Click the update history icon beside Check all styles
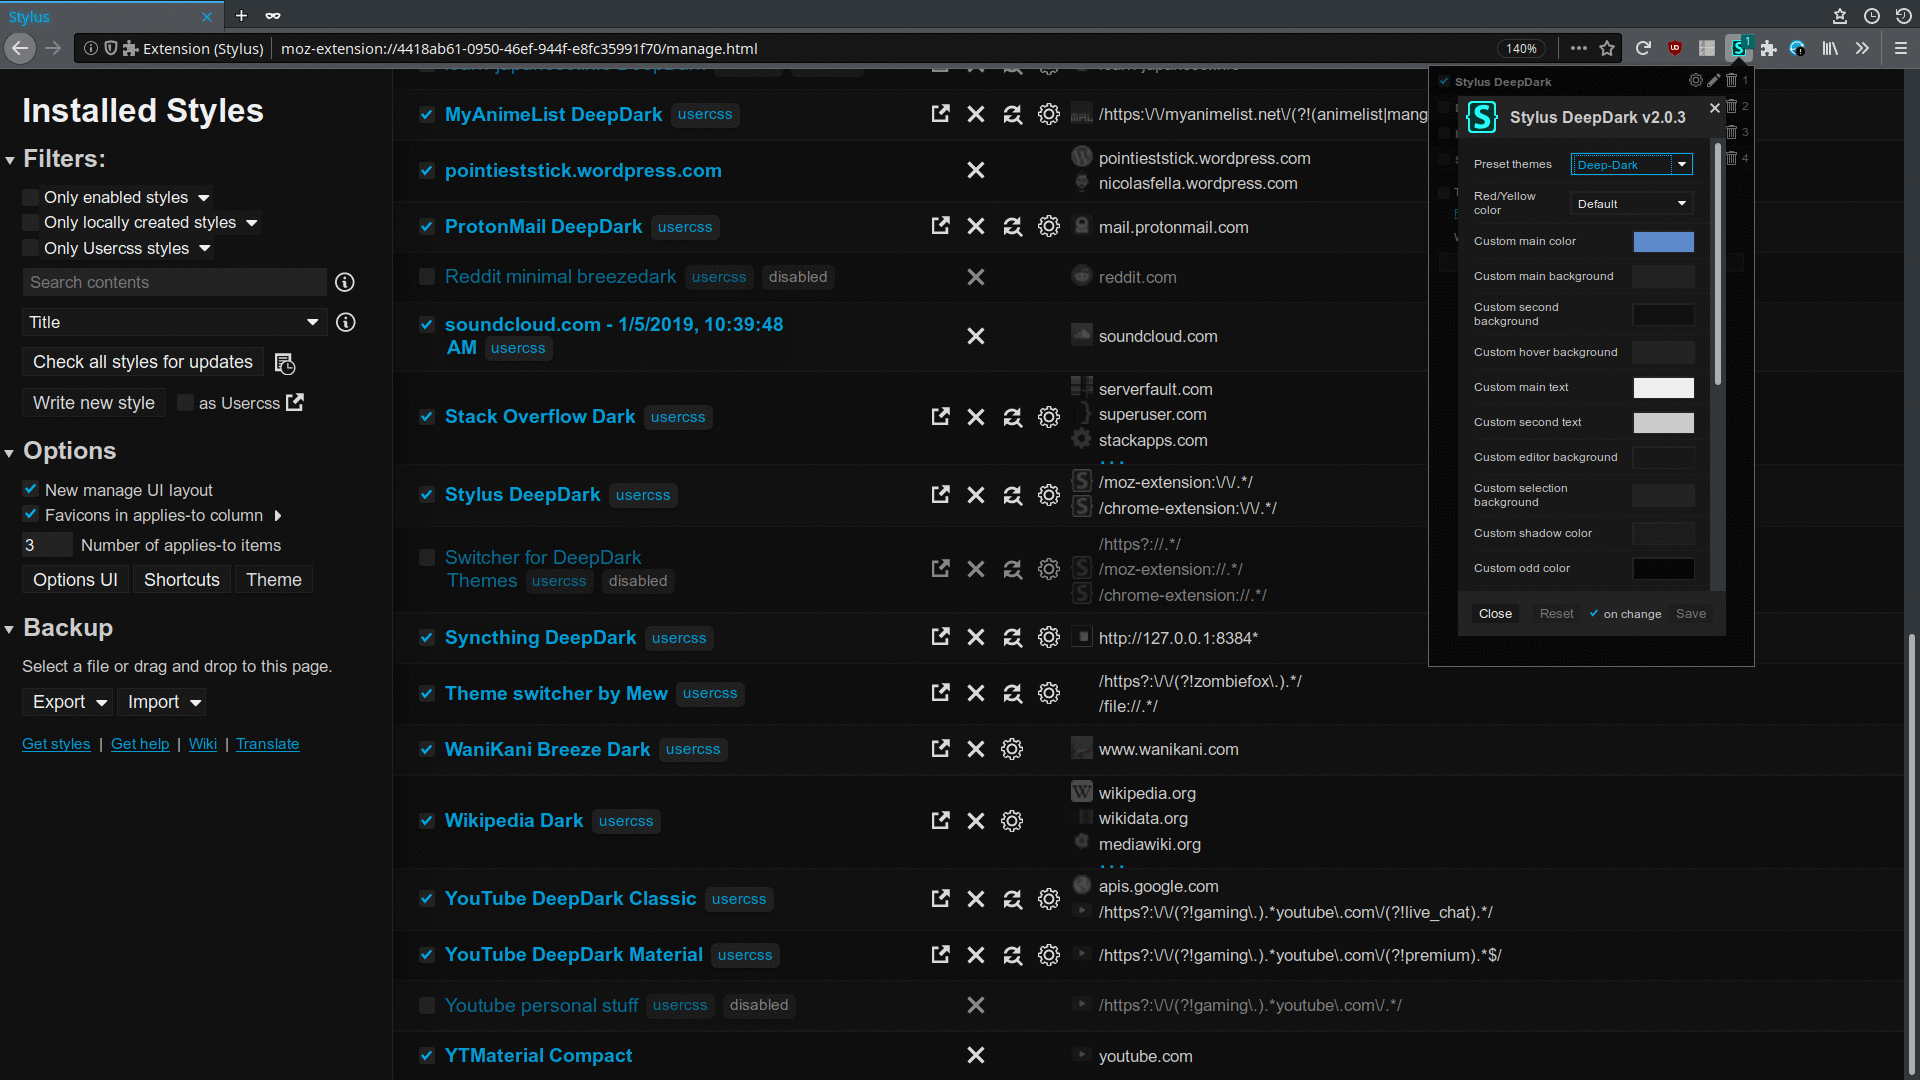This screenshot has height=1080, width=1920. pos(285,363)
